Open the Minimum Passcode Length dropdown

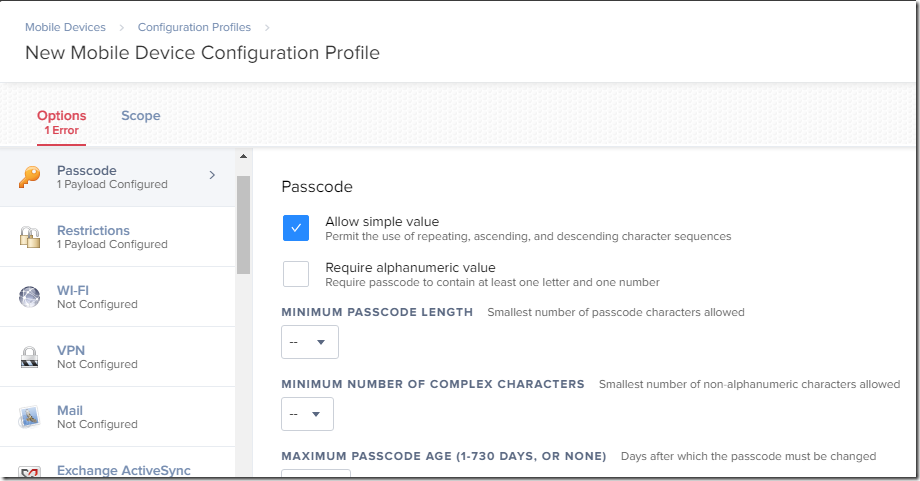310,342
